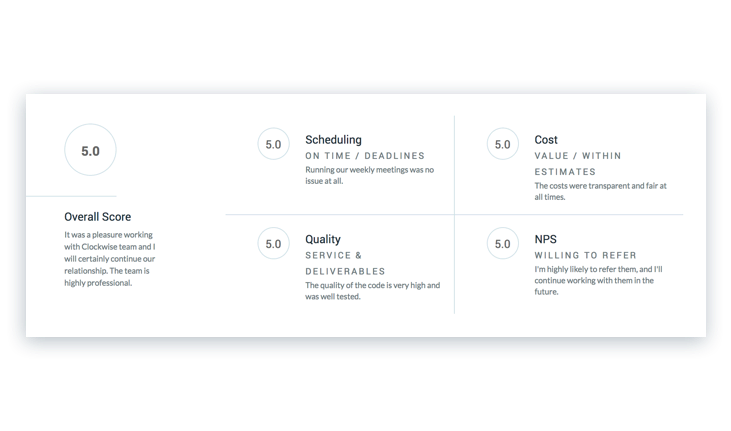Click the comment about well tested code
The image size is (731, 431).
click(x=372, y=291)
